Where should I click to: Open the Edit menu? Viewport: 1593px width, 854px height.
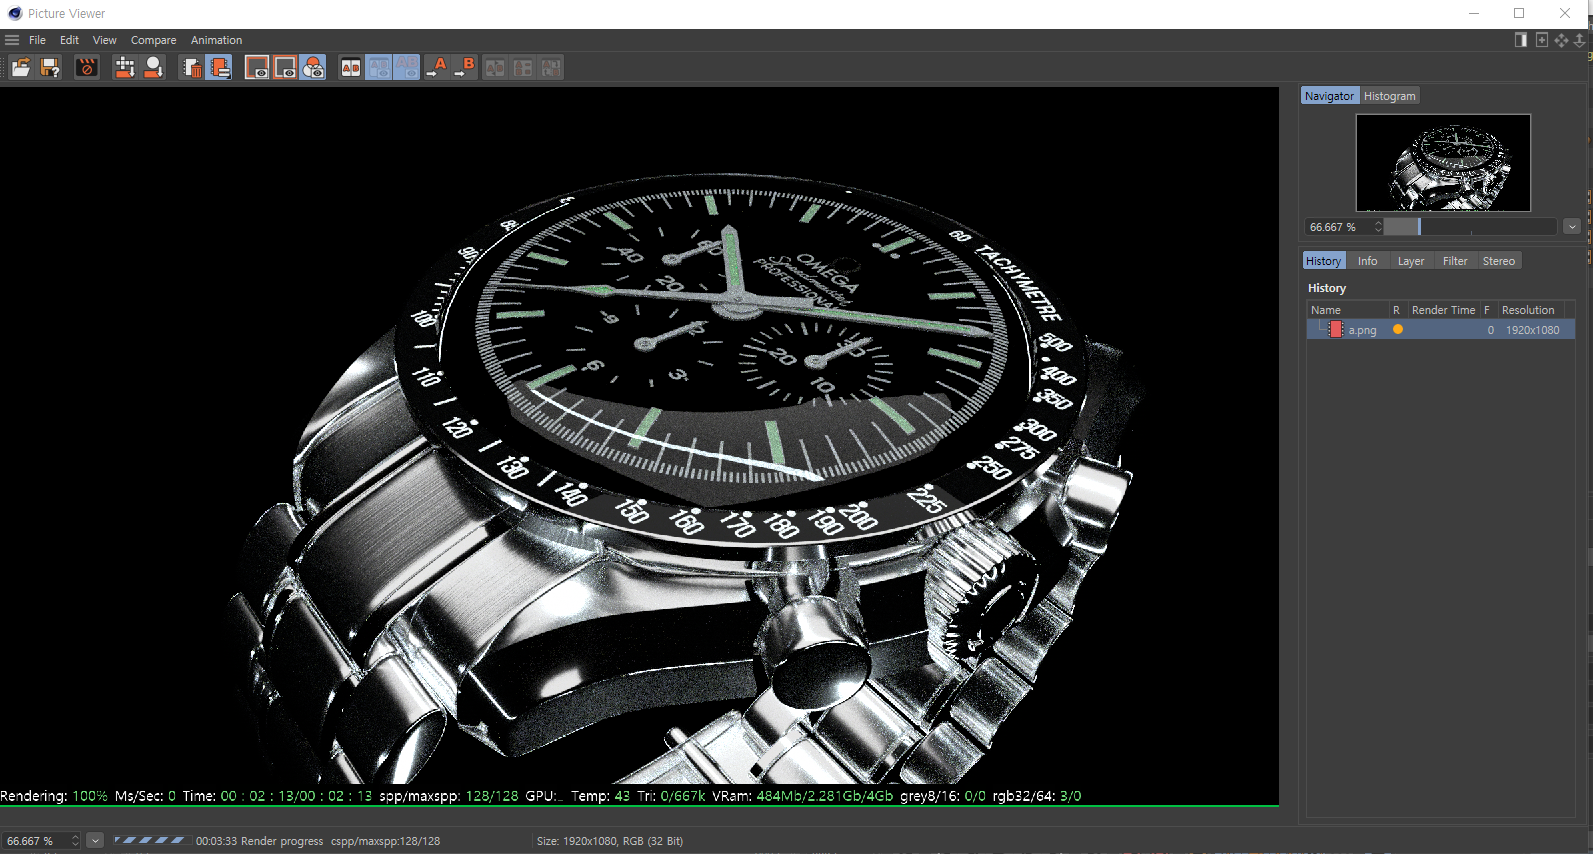click(x=69, y=40)
